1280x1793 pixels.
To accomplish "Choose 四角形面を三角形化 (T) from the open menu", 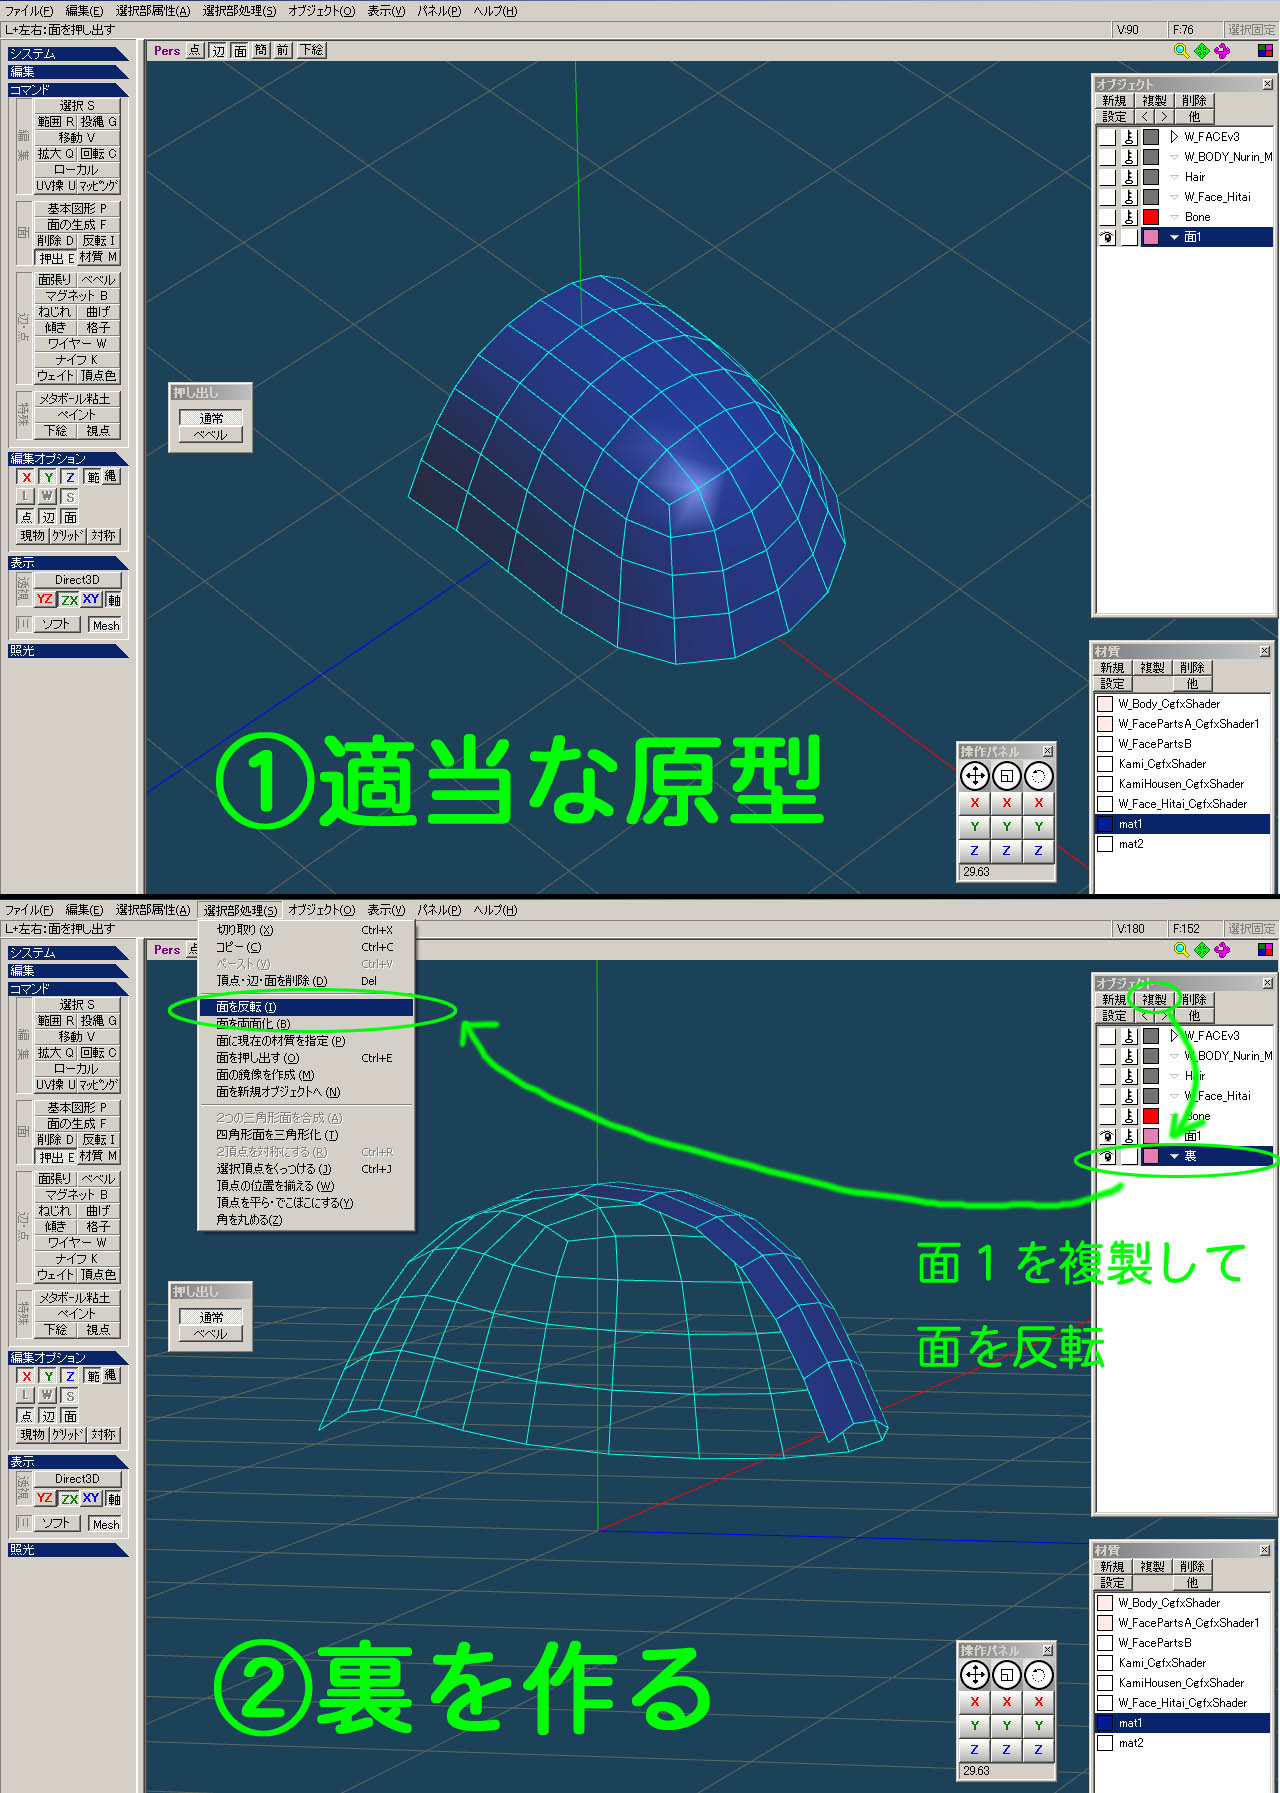I will coord(306,1135).
